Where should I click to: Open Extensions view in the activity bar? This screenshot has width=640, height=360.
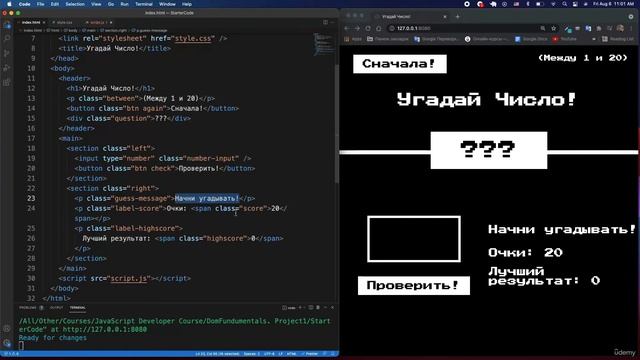[7, 82]
